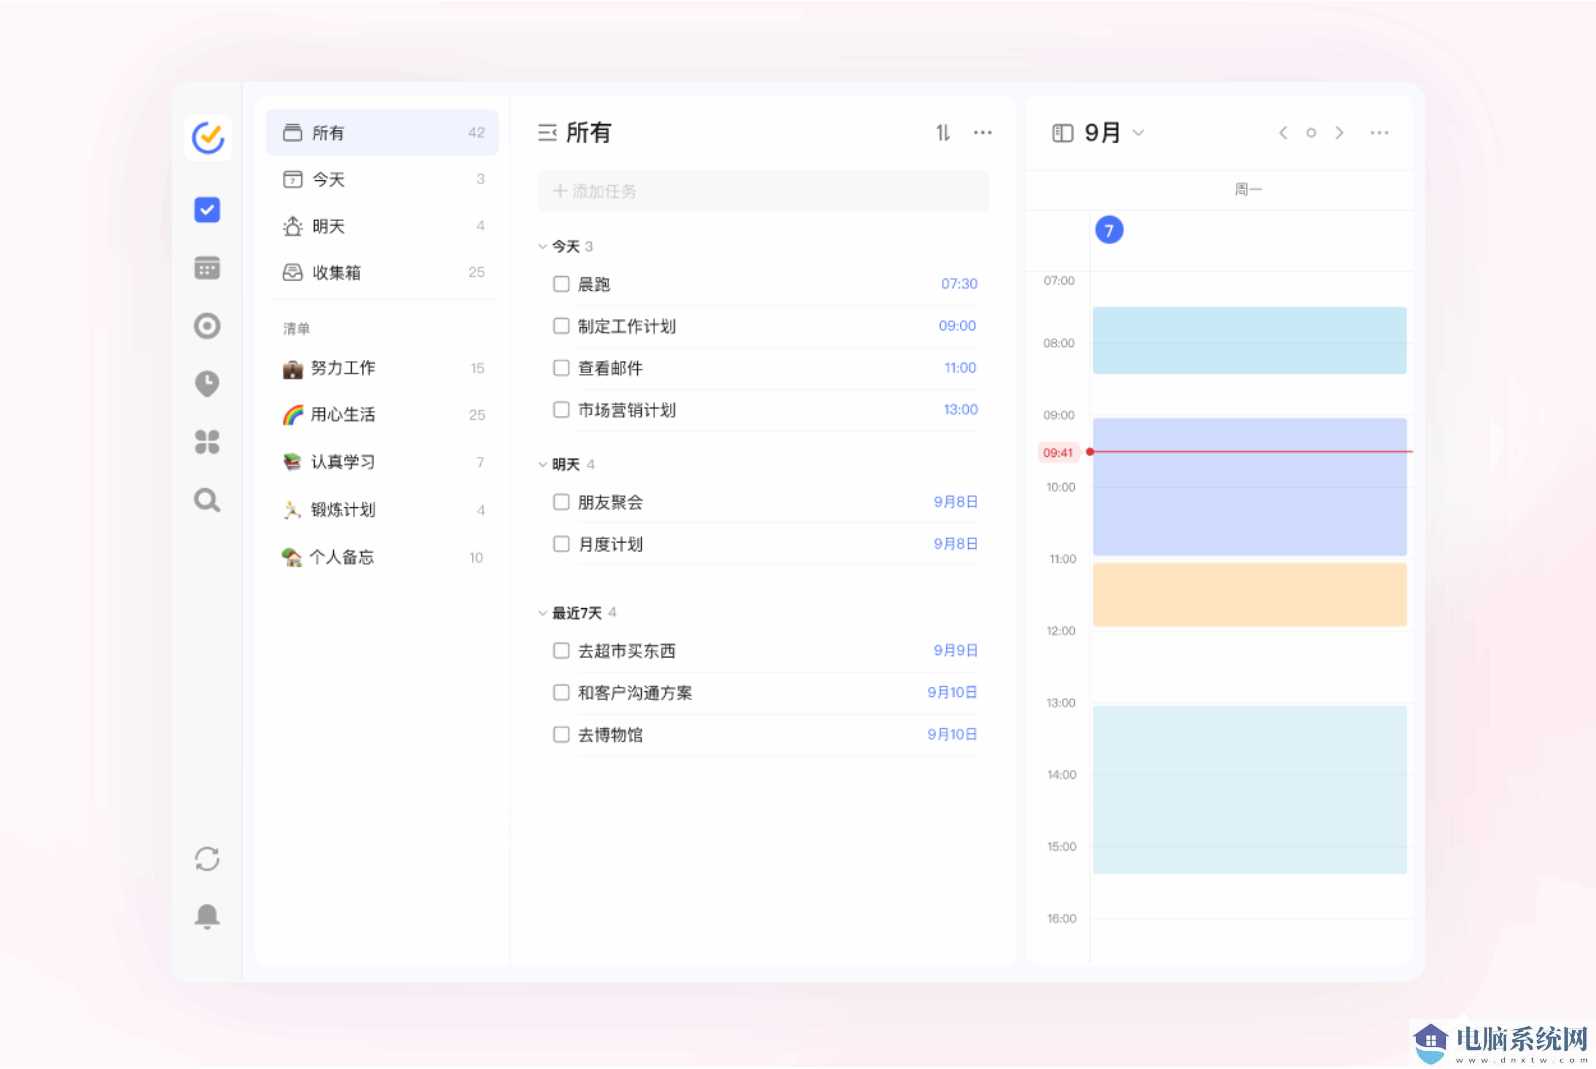Click the TickTick logo avatar
The image size is (1596, 1069).
208,138
